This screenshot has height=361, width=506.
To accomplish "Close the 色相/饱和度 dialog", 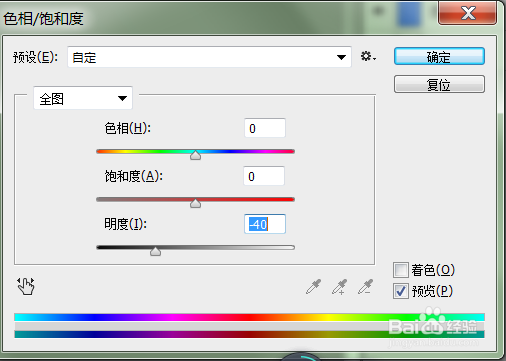I will 468,13.
